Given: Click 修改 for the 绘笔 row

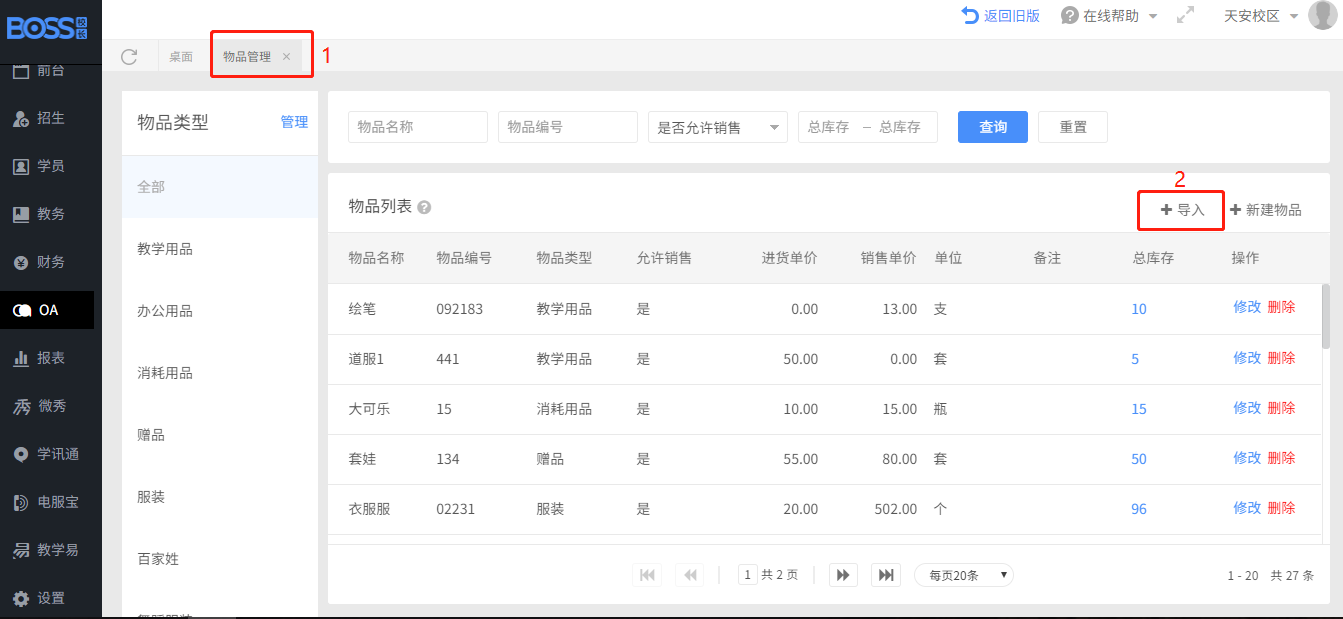Looking at the screenshot, I should (1247, 307).
